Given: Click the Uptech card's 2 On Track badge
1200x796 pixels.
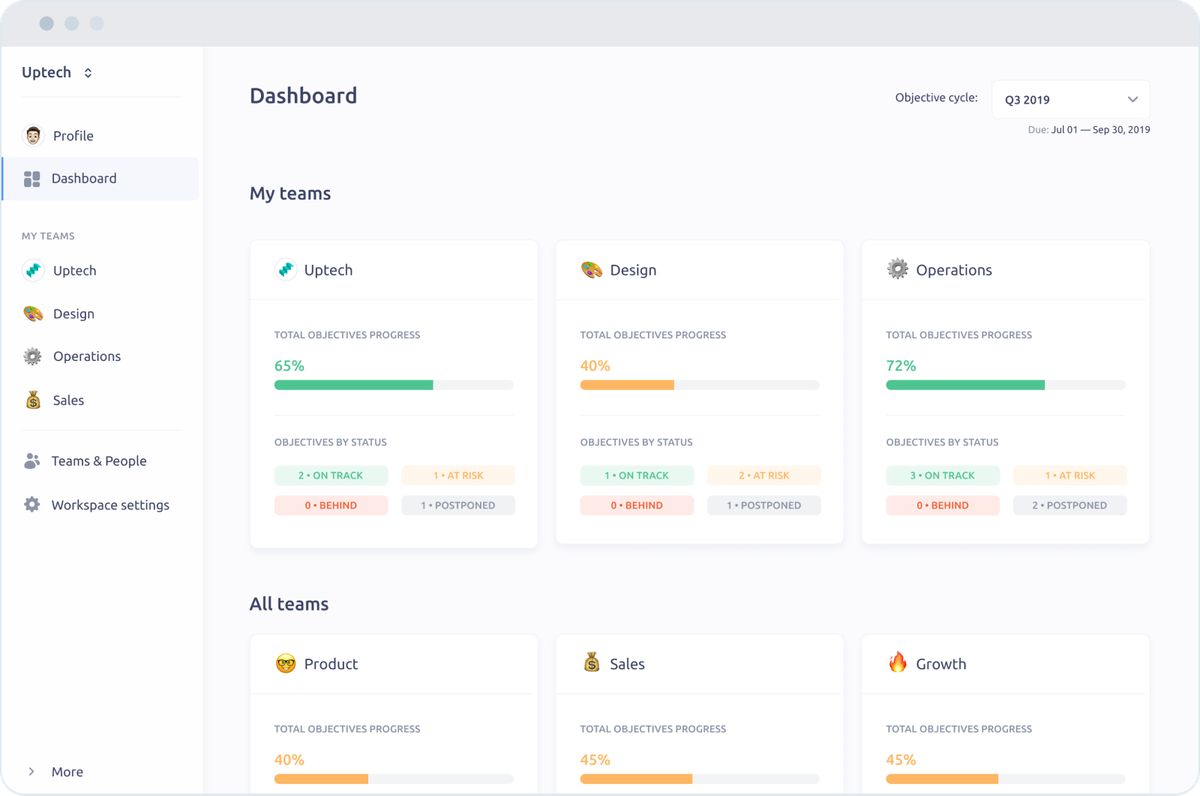Looking at the screenshot, I should coord(331,476).
